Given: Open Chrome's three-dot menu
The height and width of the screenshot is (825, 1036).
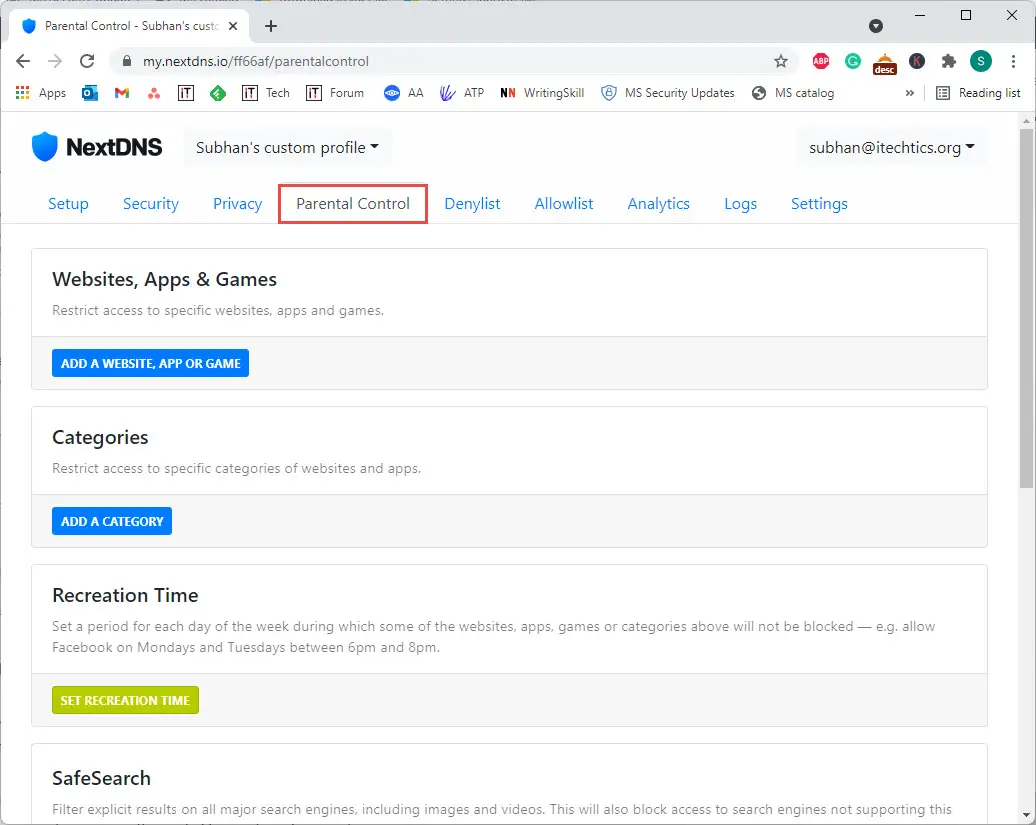Looking at the screenshot, I should (x=1013, y=61).
